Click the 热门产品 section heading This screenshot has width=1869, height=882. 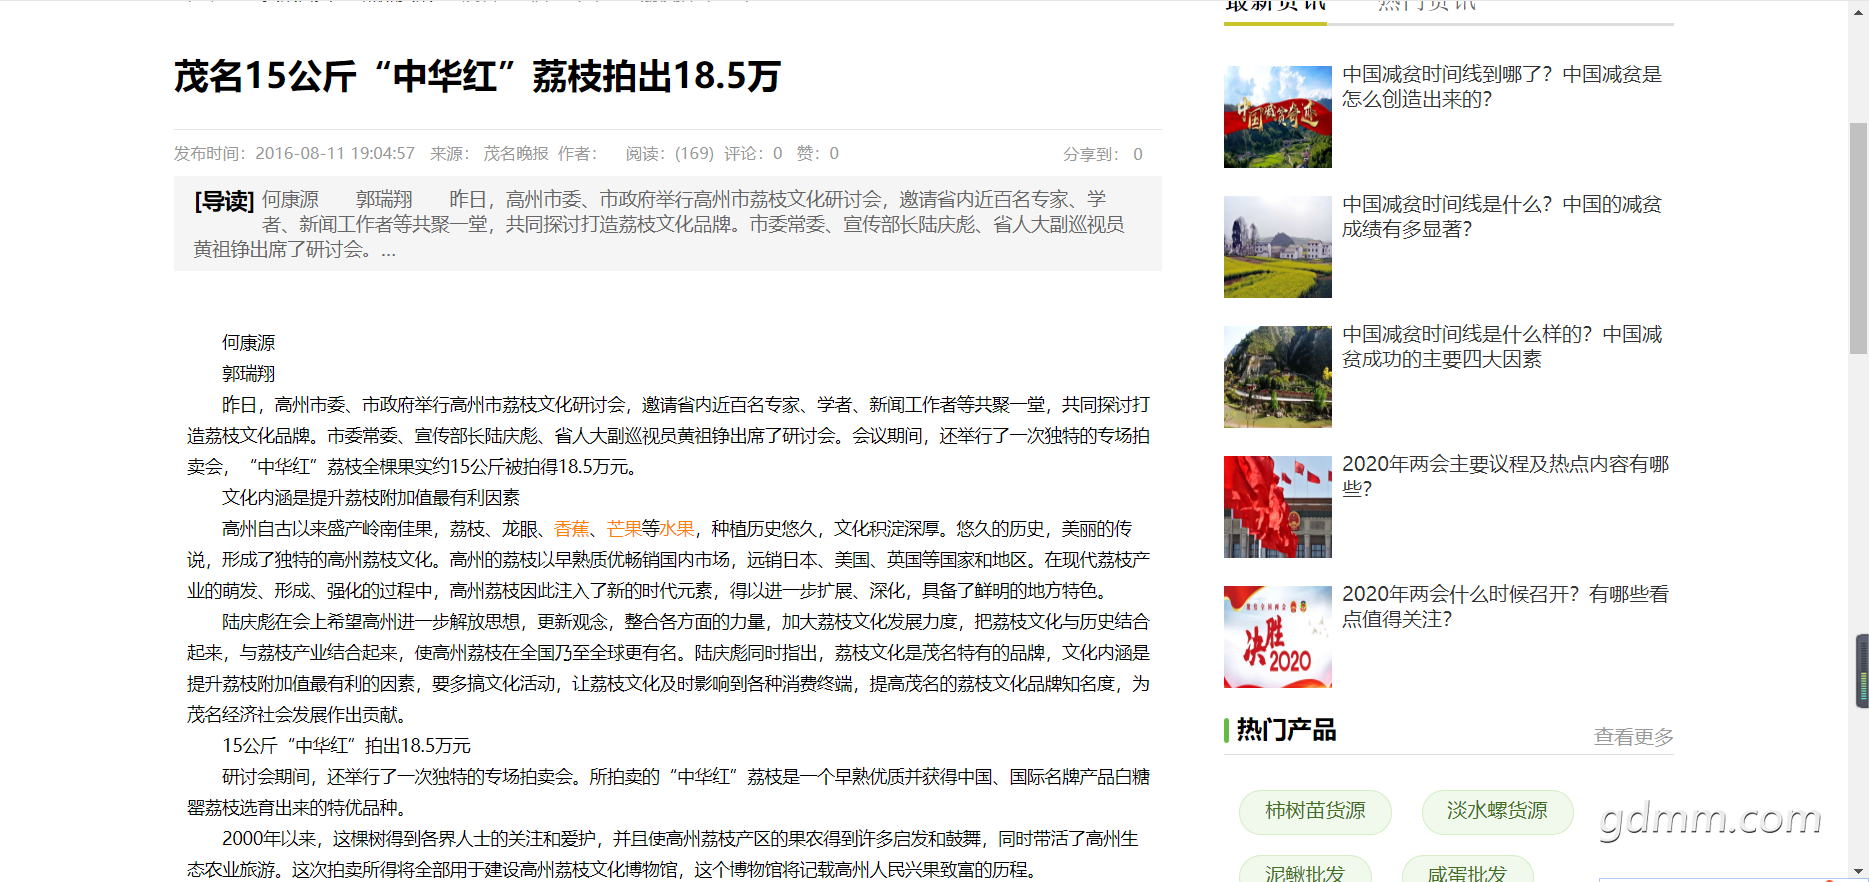tap(1286, 731)
